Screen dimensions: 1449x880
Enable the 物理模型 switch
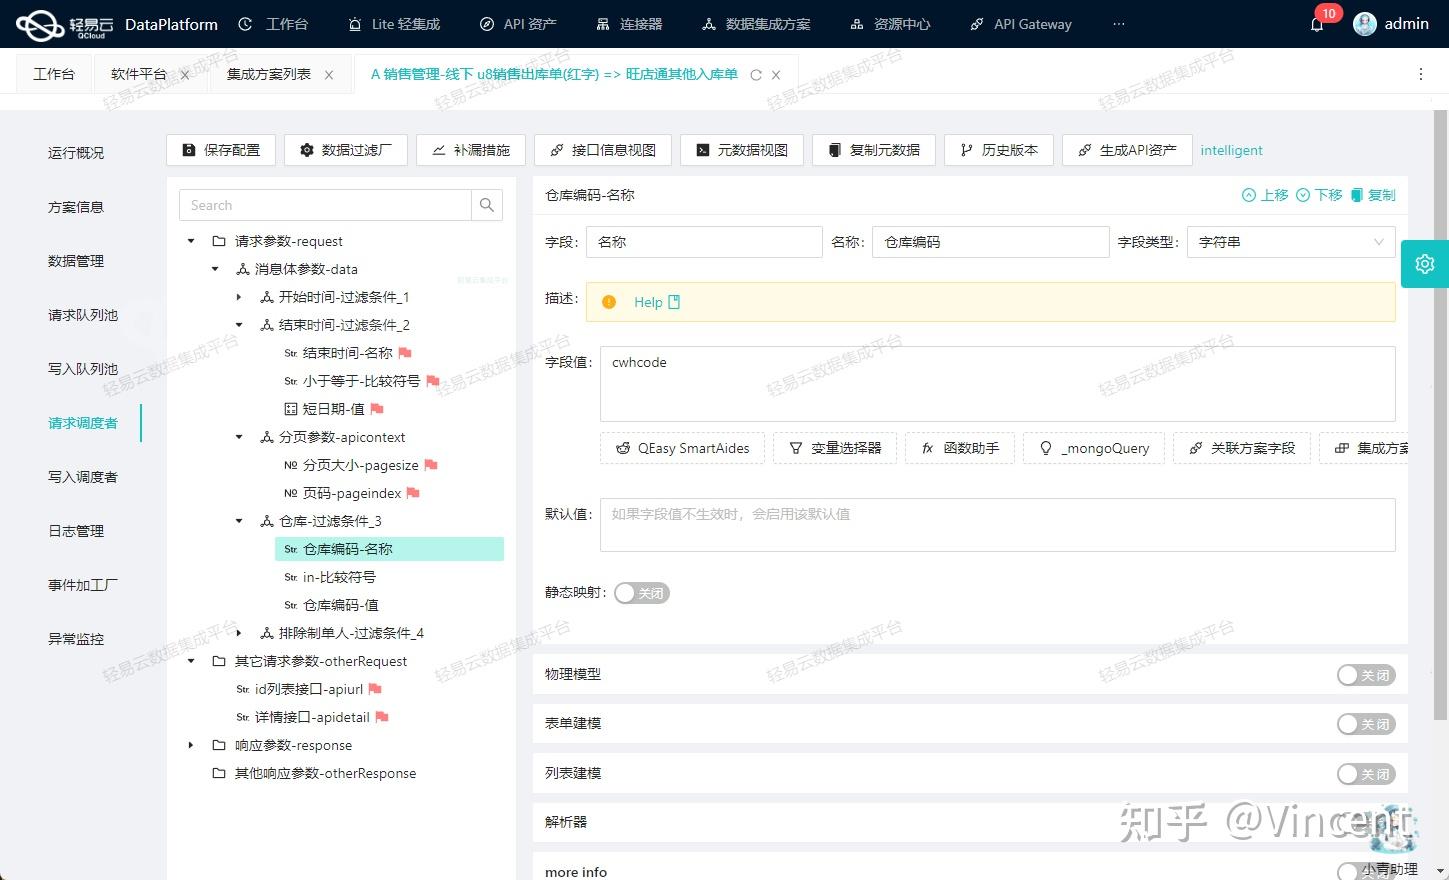point(1365,674)
